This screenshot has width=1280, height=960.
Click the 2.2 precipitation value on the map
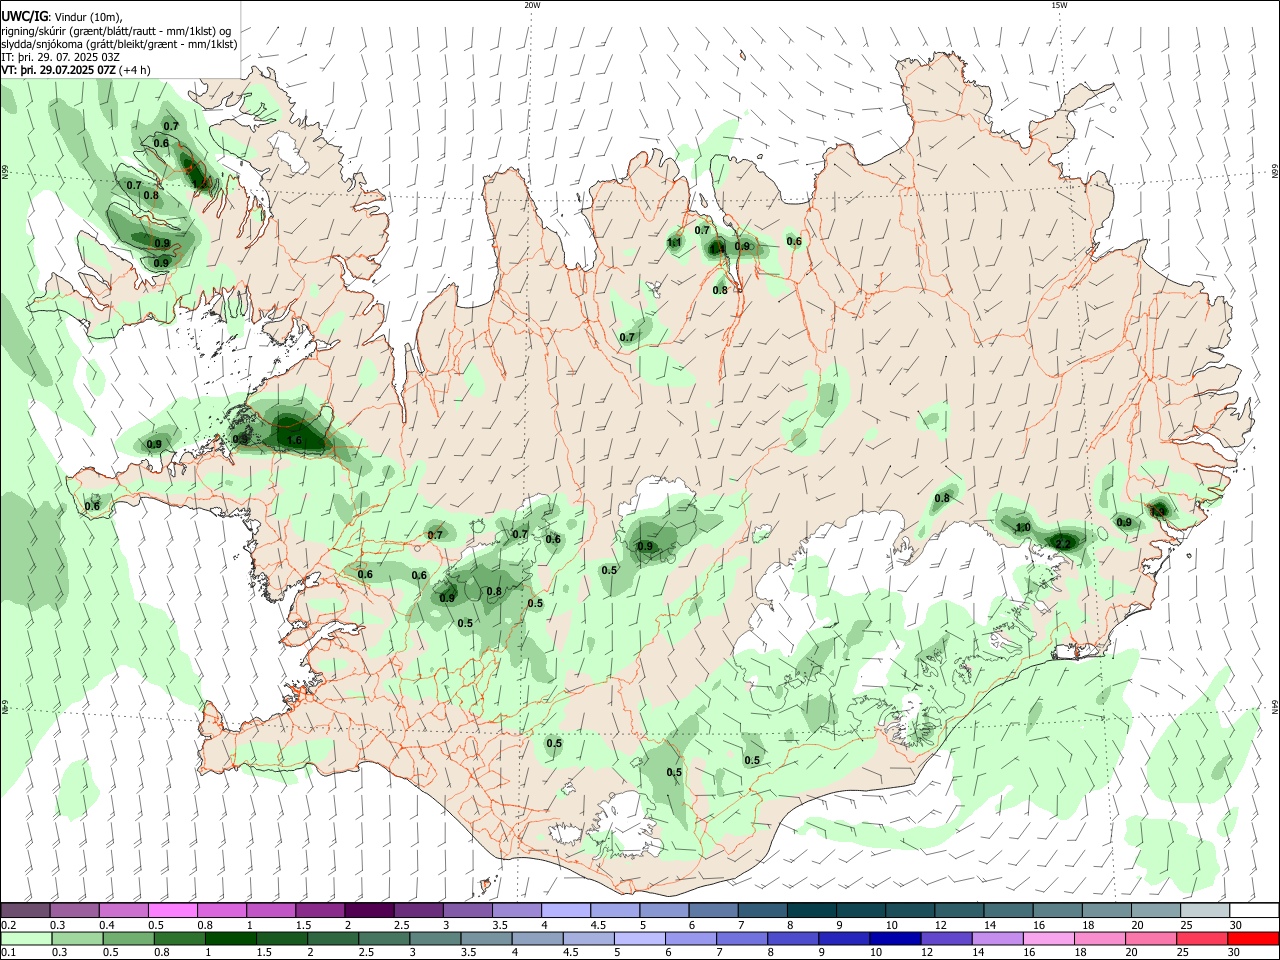pos(1063,543)
